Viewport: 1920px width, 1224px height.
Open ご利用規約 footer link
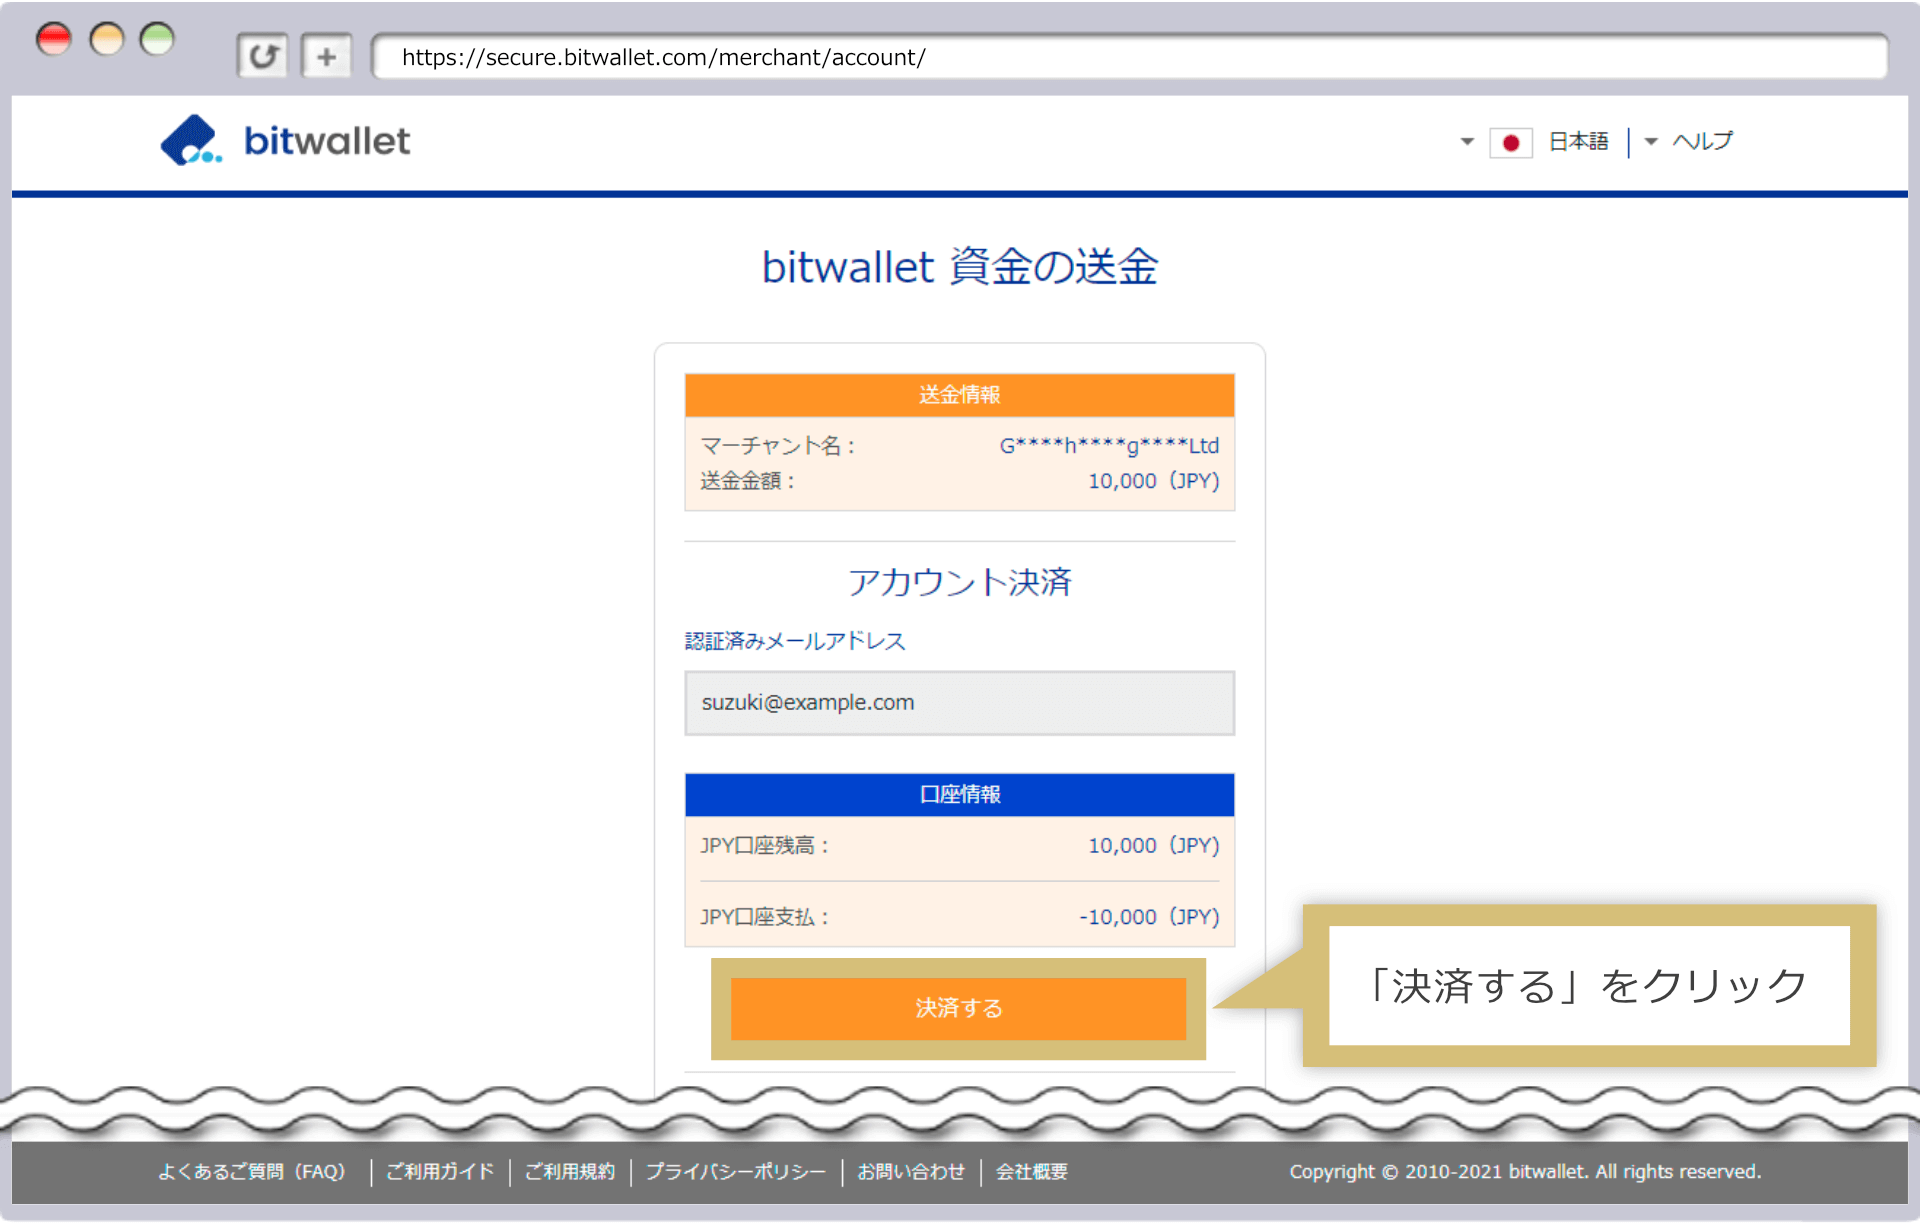570,1171
